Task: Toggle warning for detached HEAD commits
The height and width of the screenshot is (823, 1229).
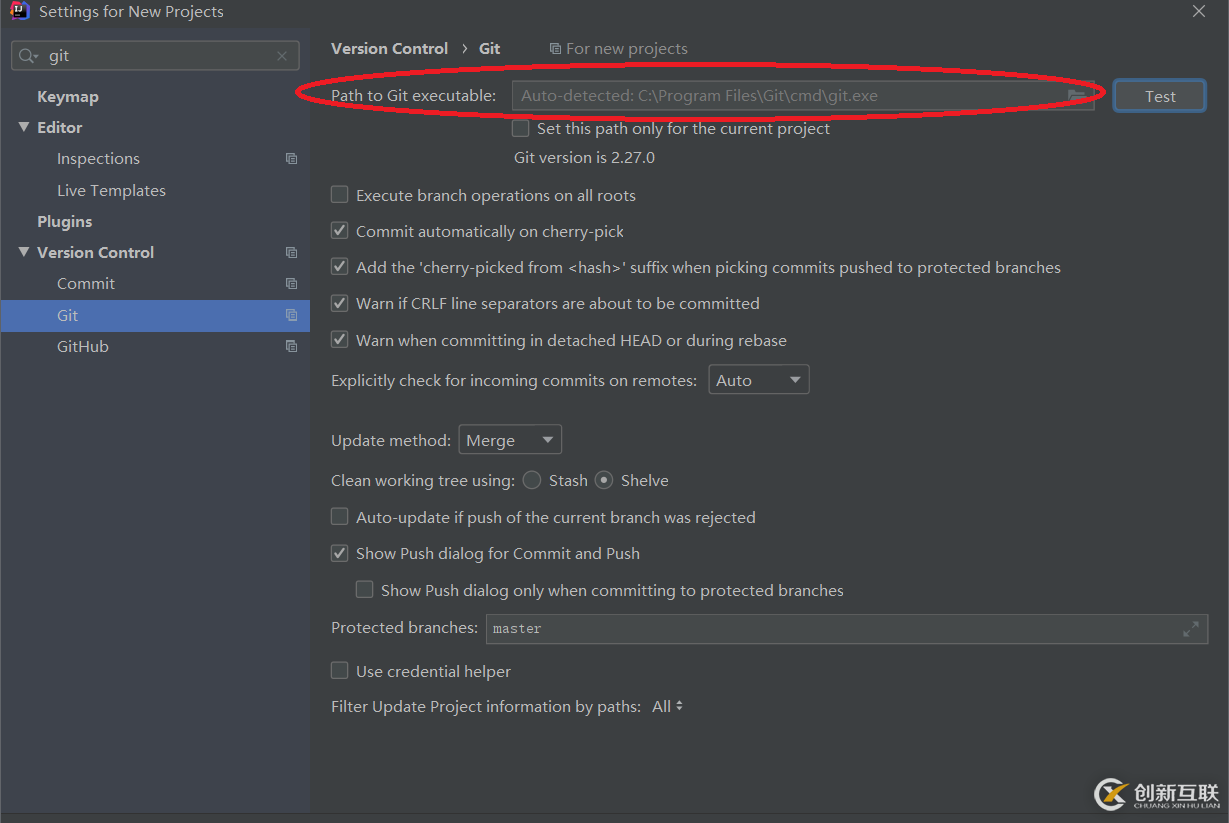Action: tap(340, 340)
